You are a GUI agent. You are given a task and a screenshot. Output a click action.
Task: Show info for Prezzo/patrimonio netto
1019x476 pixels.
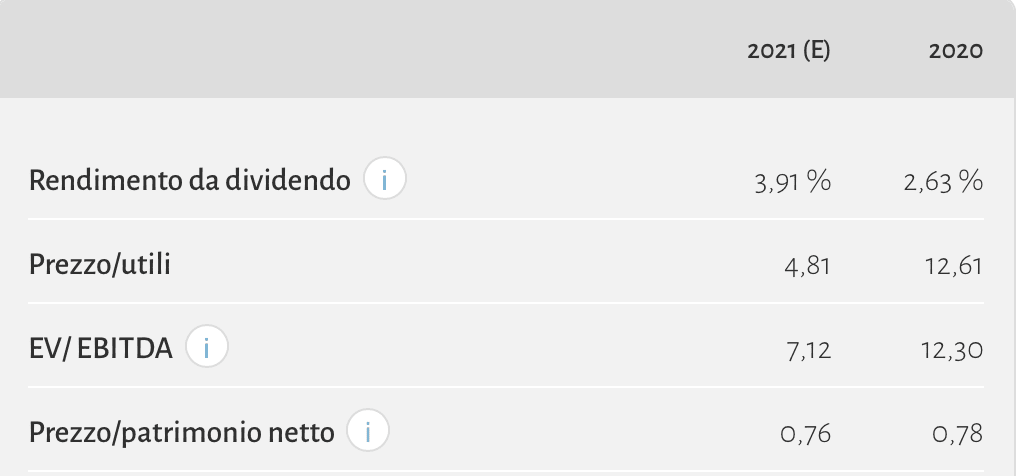[367, 432]
